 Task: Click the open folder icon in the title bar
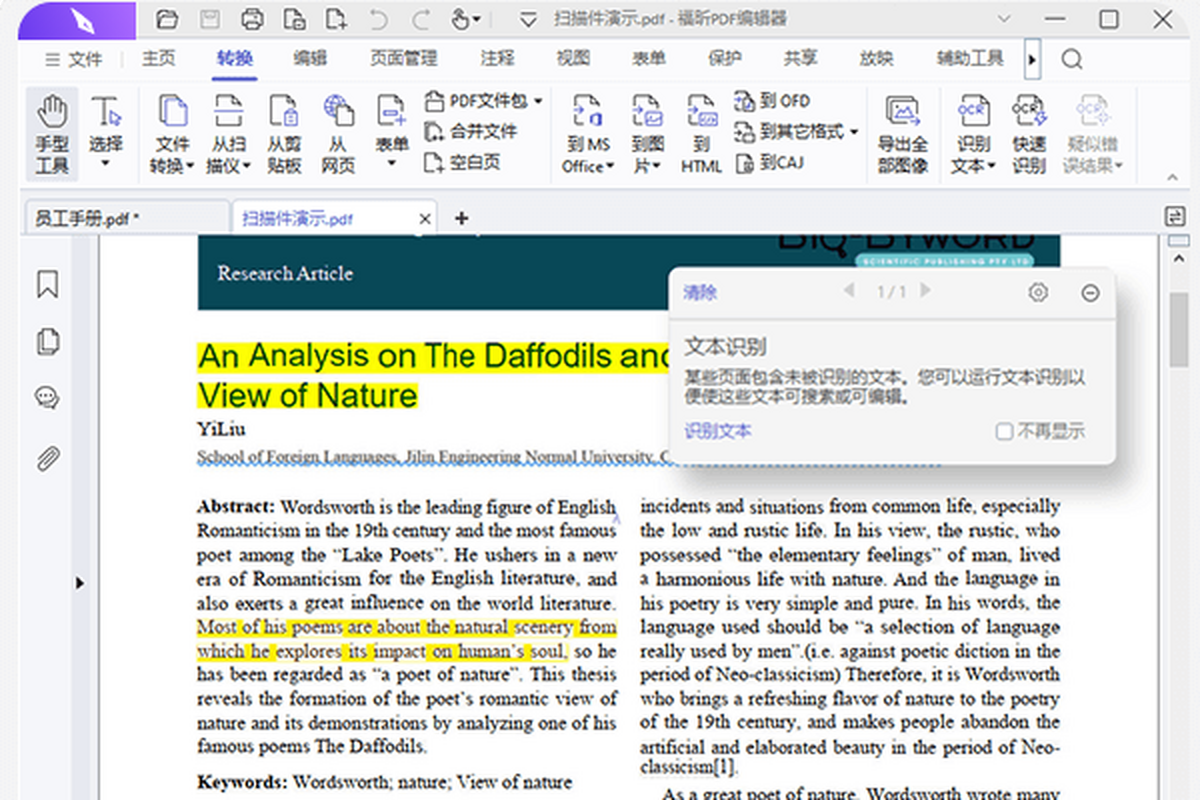click(167, 19)
